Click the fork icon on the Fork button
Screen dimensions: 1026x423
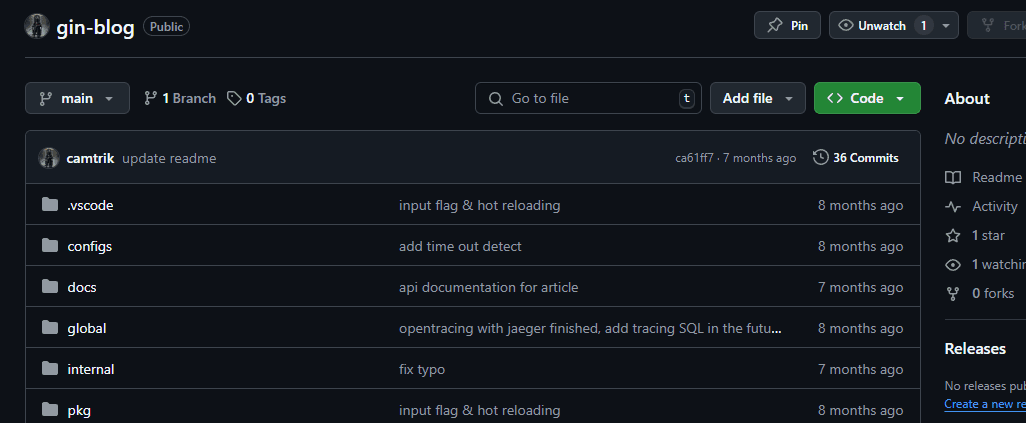tap(988, 26)
